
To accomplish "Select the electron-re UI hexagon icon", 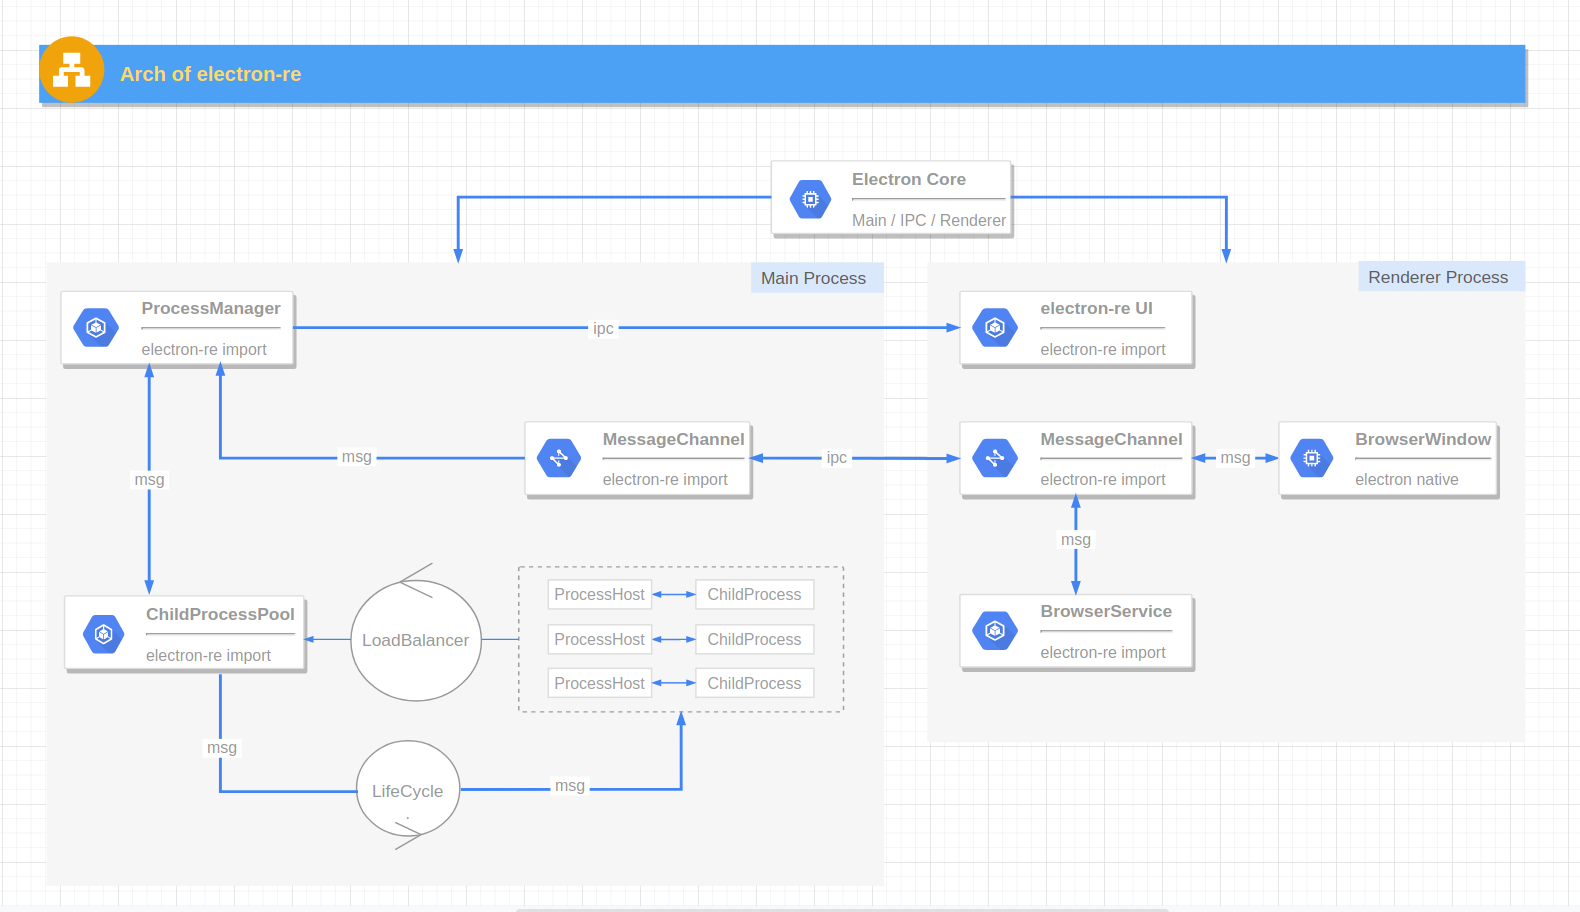I will [995, 328].
